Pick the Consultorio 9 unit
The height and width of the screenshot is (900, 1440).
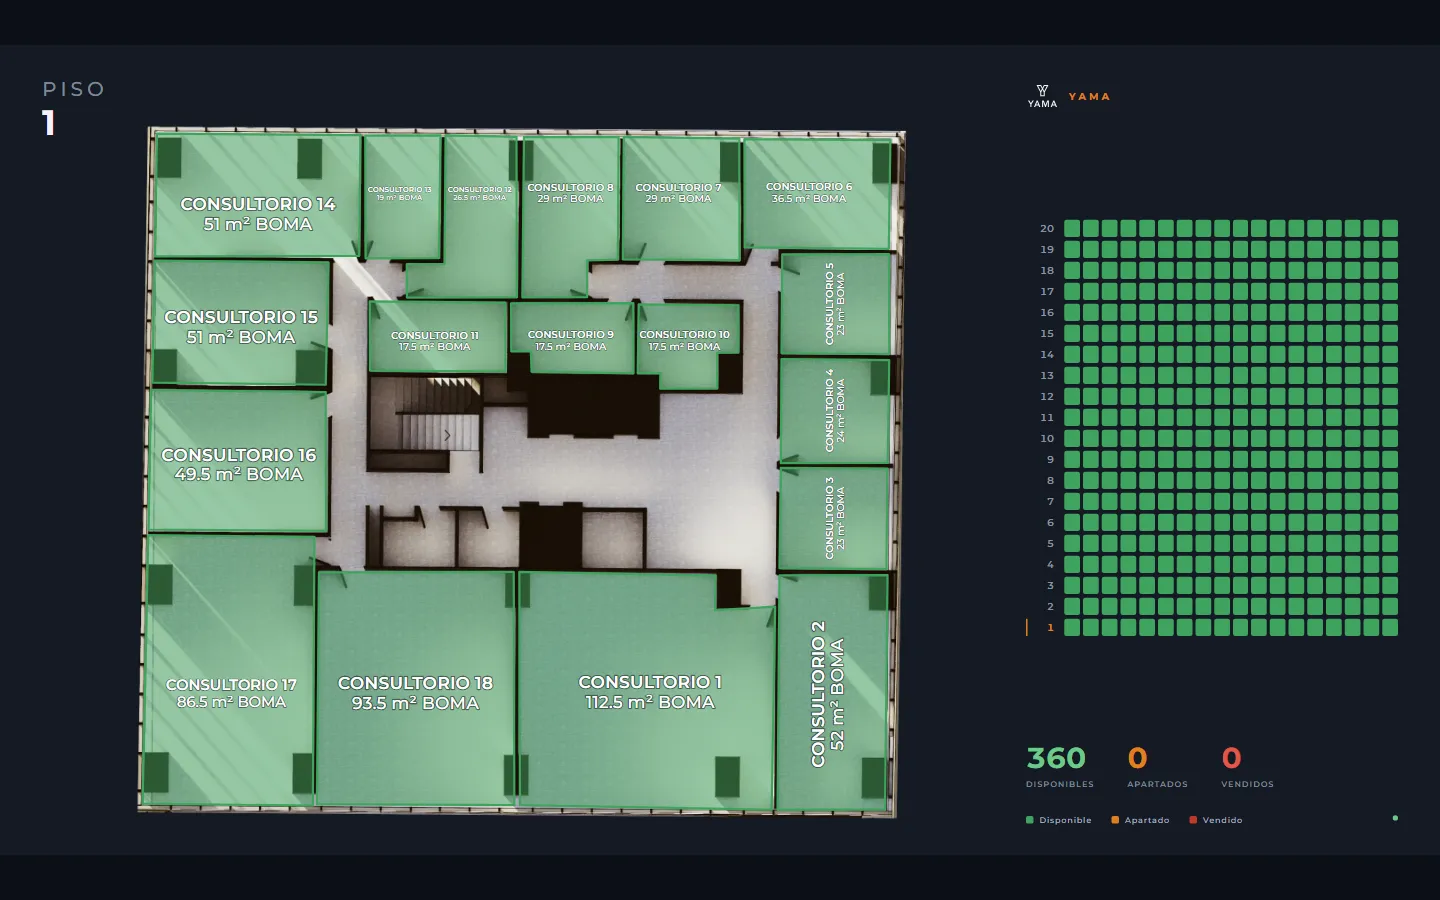pyautogui.click(x=571, y=338)
